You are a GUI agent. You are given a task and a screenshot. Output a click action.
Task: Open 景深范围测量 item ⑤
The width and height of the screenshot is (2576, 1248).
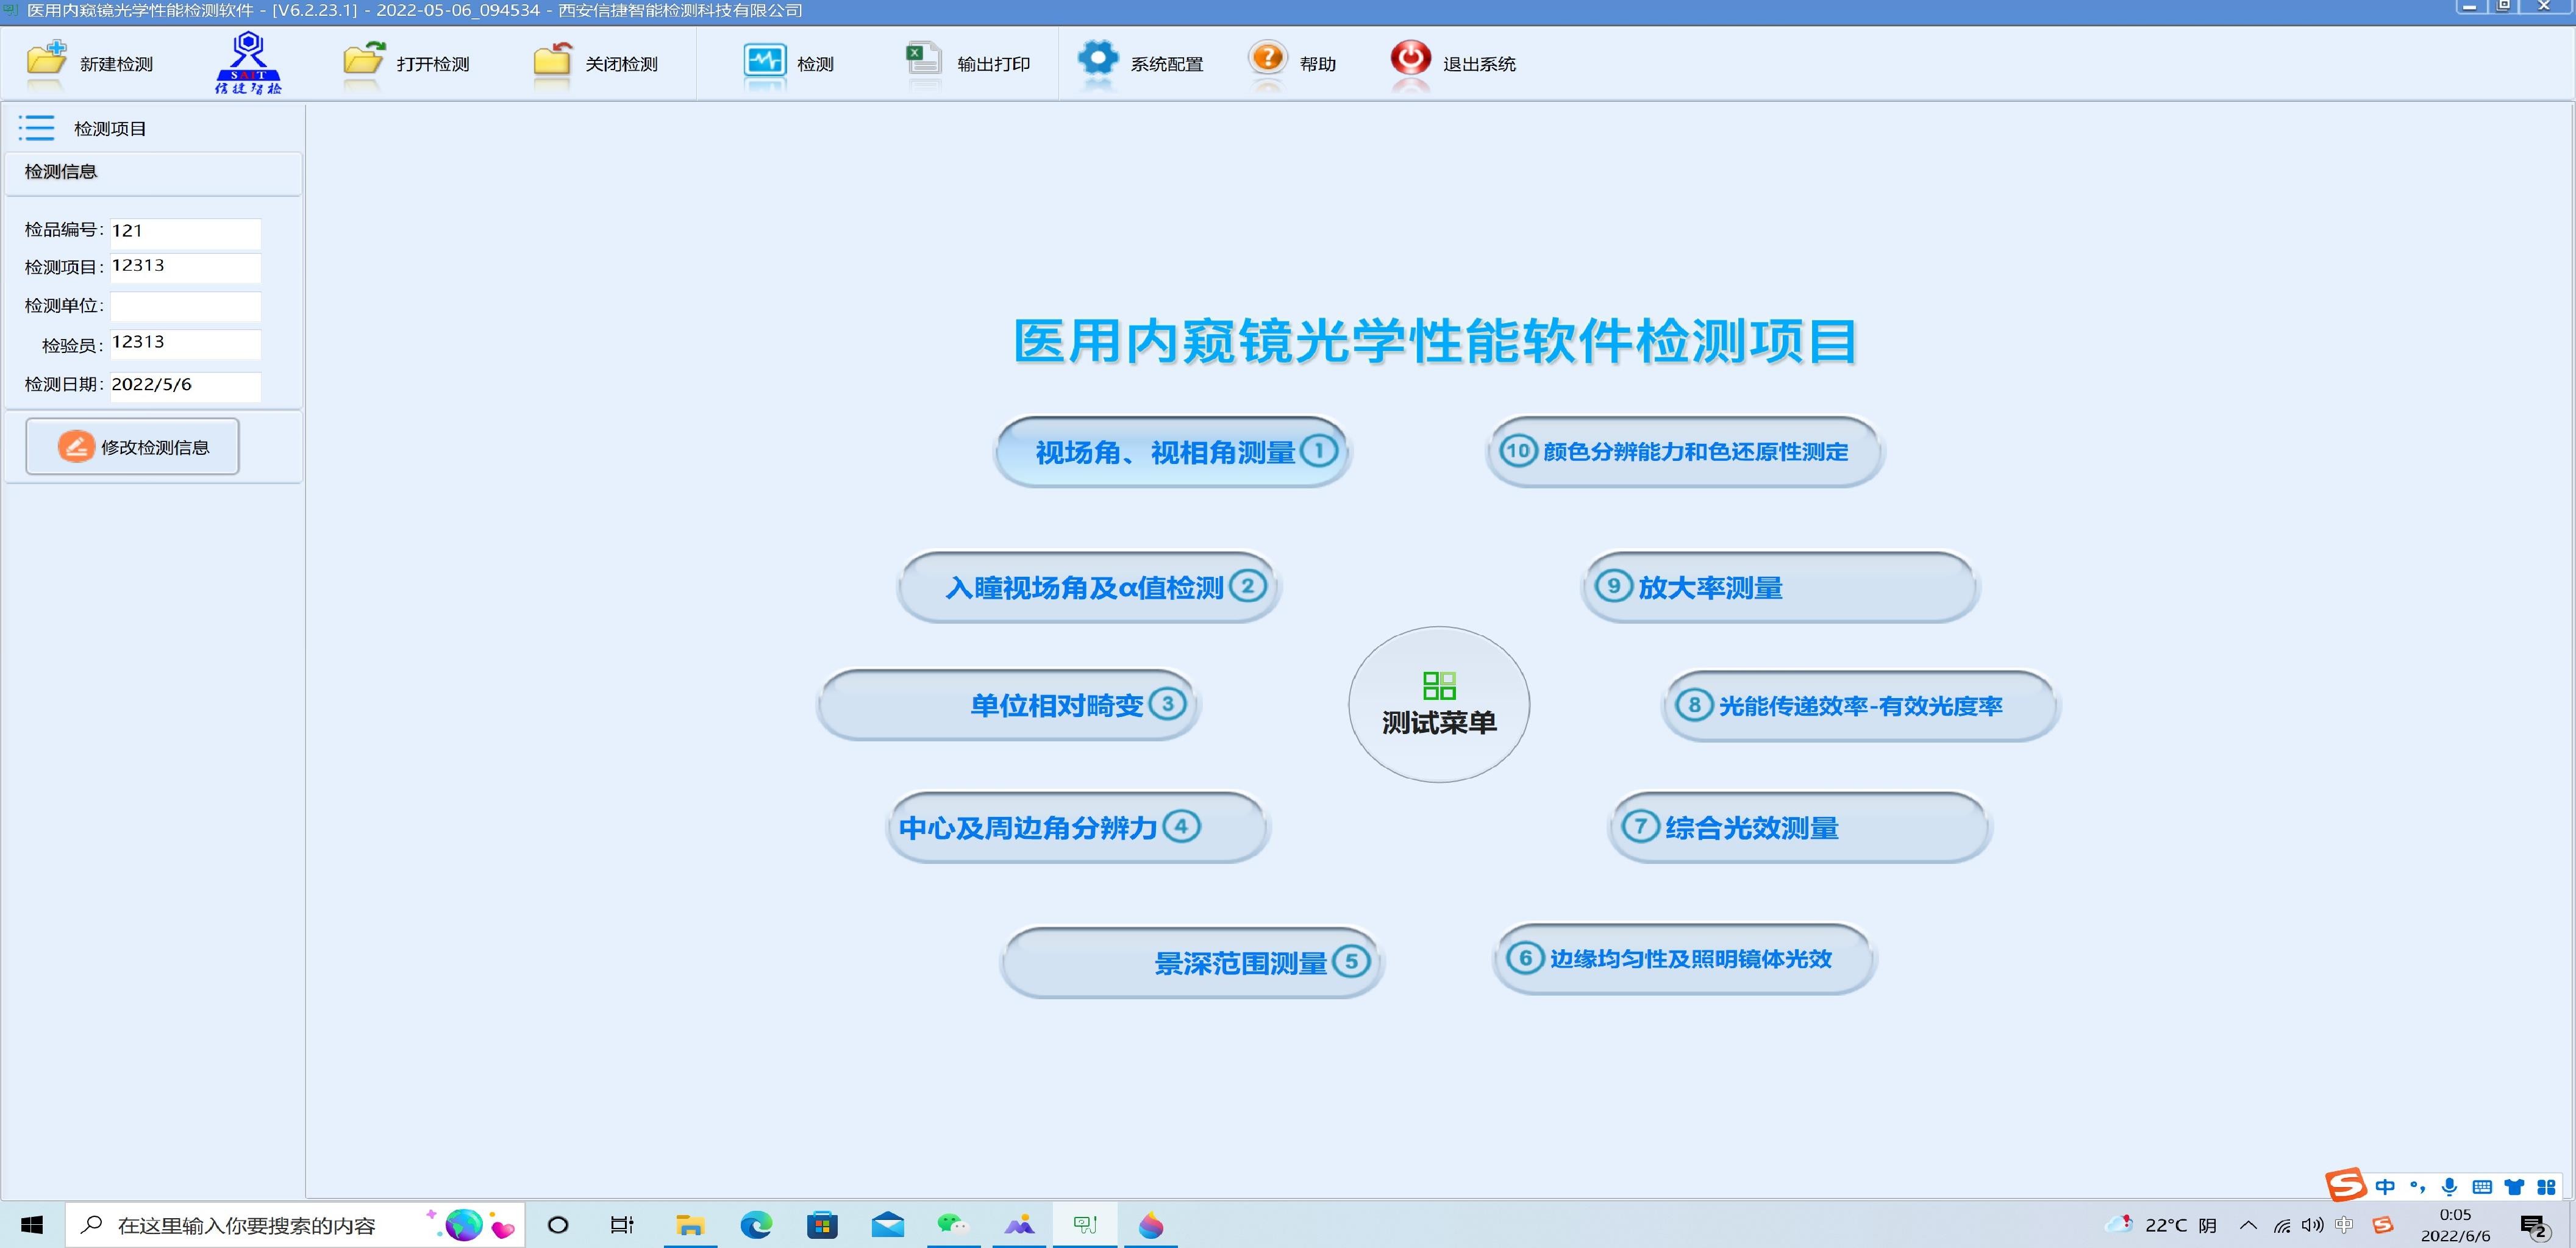pos(1190,961)
